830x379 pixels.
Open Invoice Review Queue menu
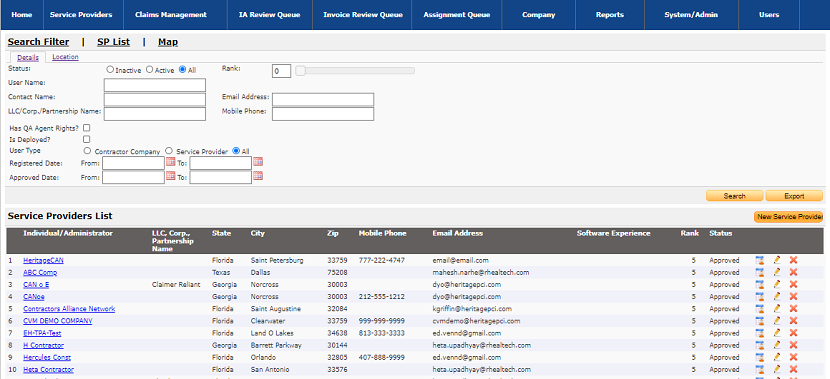(x=363, y=15)
